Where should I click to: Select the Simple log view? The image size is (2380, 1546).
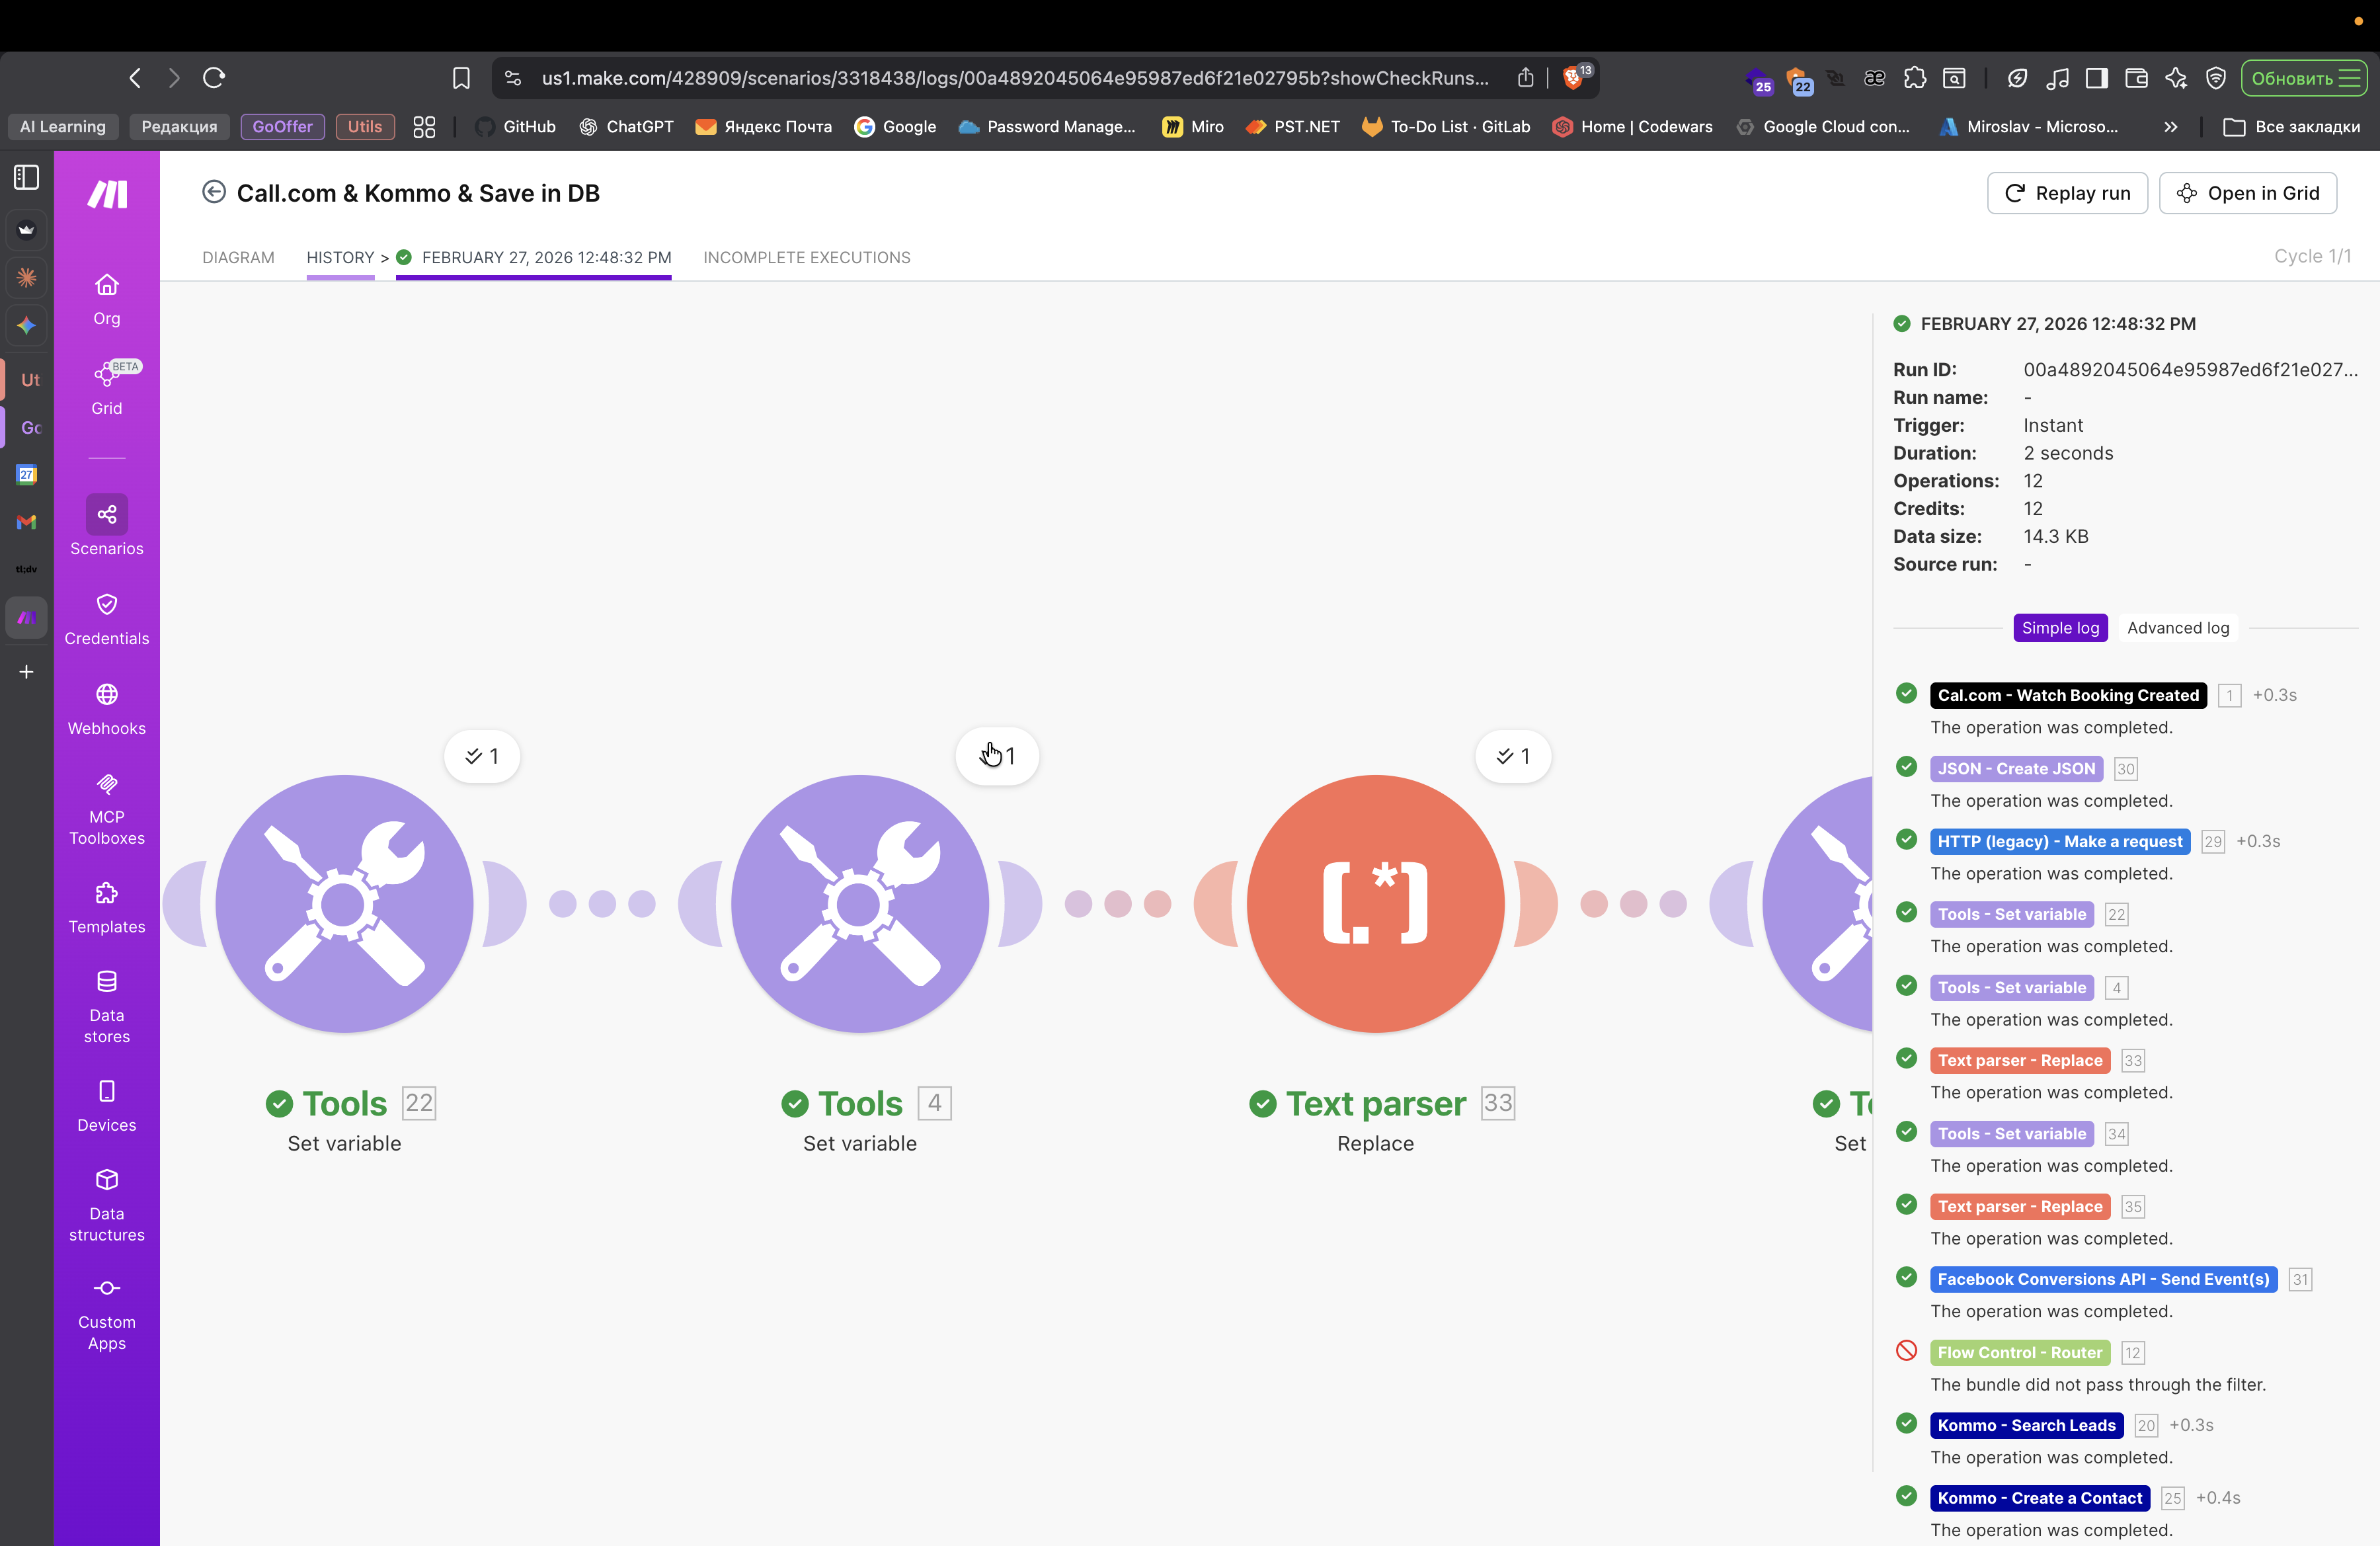click(2059, 628)
